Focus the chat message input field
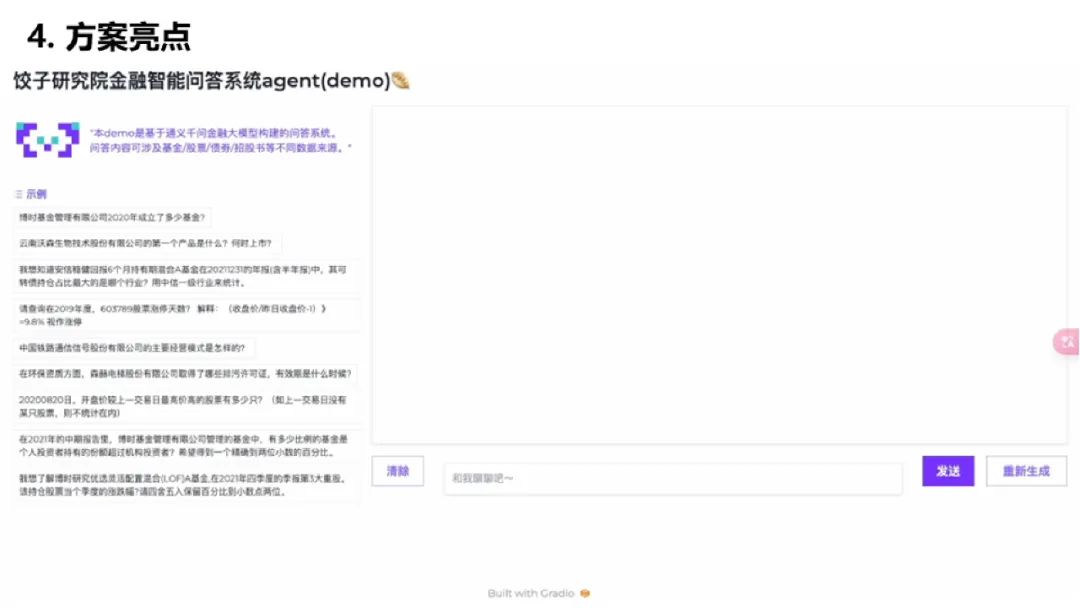1080x608 pixels. click(673, 479)
